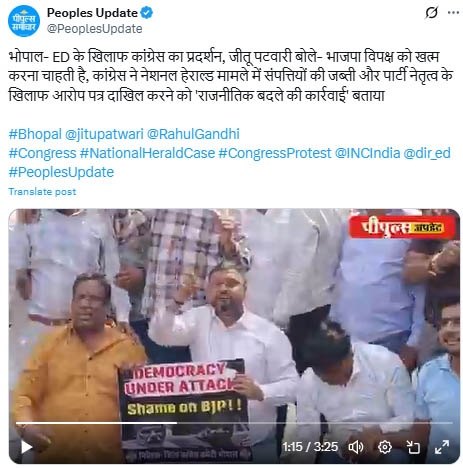Expand video to fullscreen
Screen dimensions: 463x468
coord(442,447)
